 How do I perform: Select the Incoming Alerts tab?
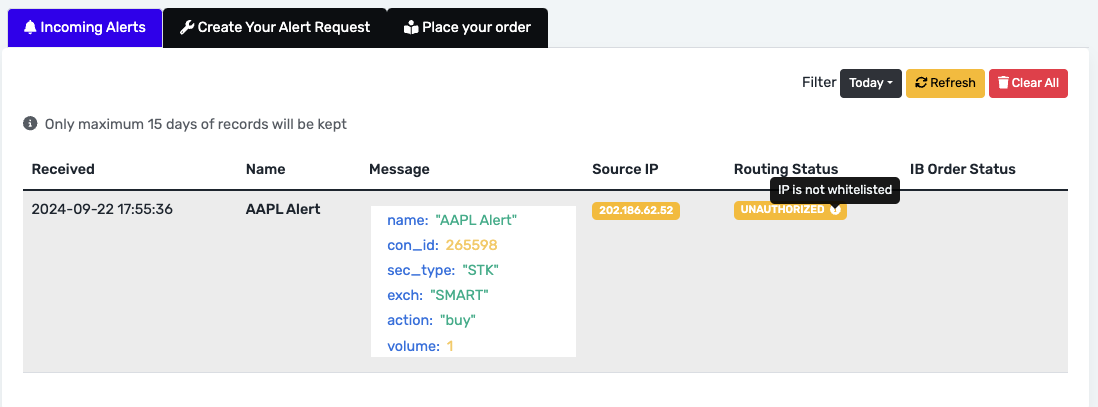tap(85, 28)
